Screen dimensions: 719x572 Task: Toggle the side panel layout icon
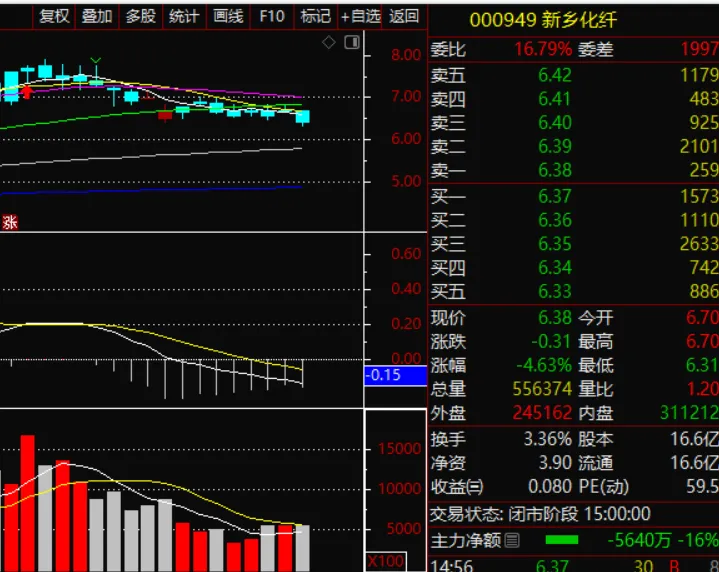pyautogui.click(x=352, y=43)
